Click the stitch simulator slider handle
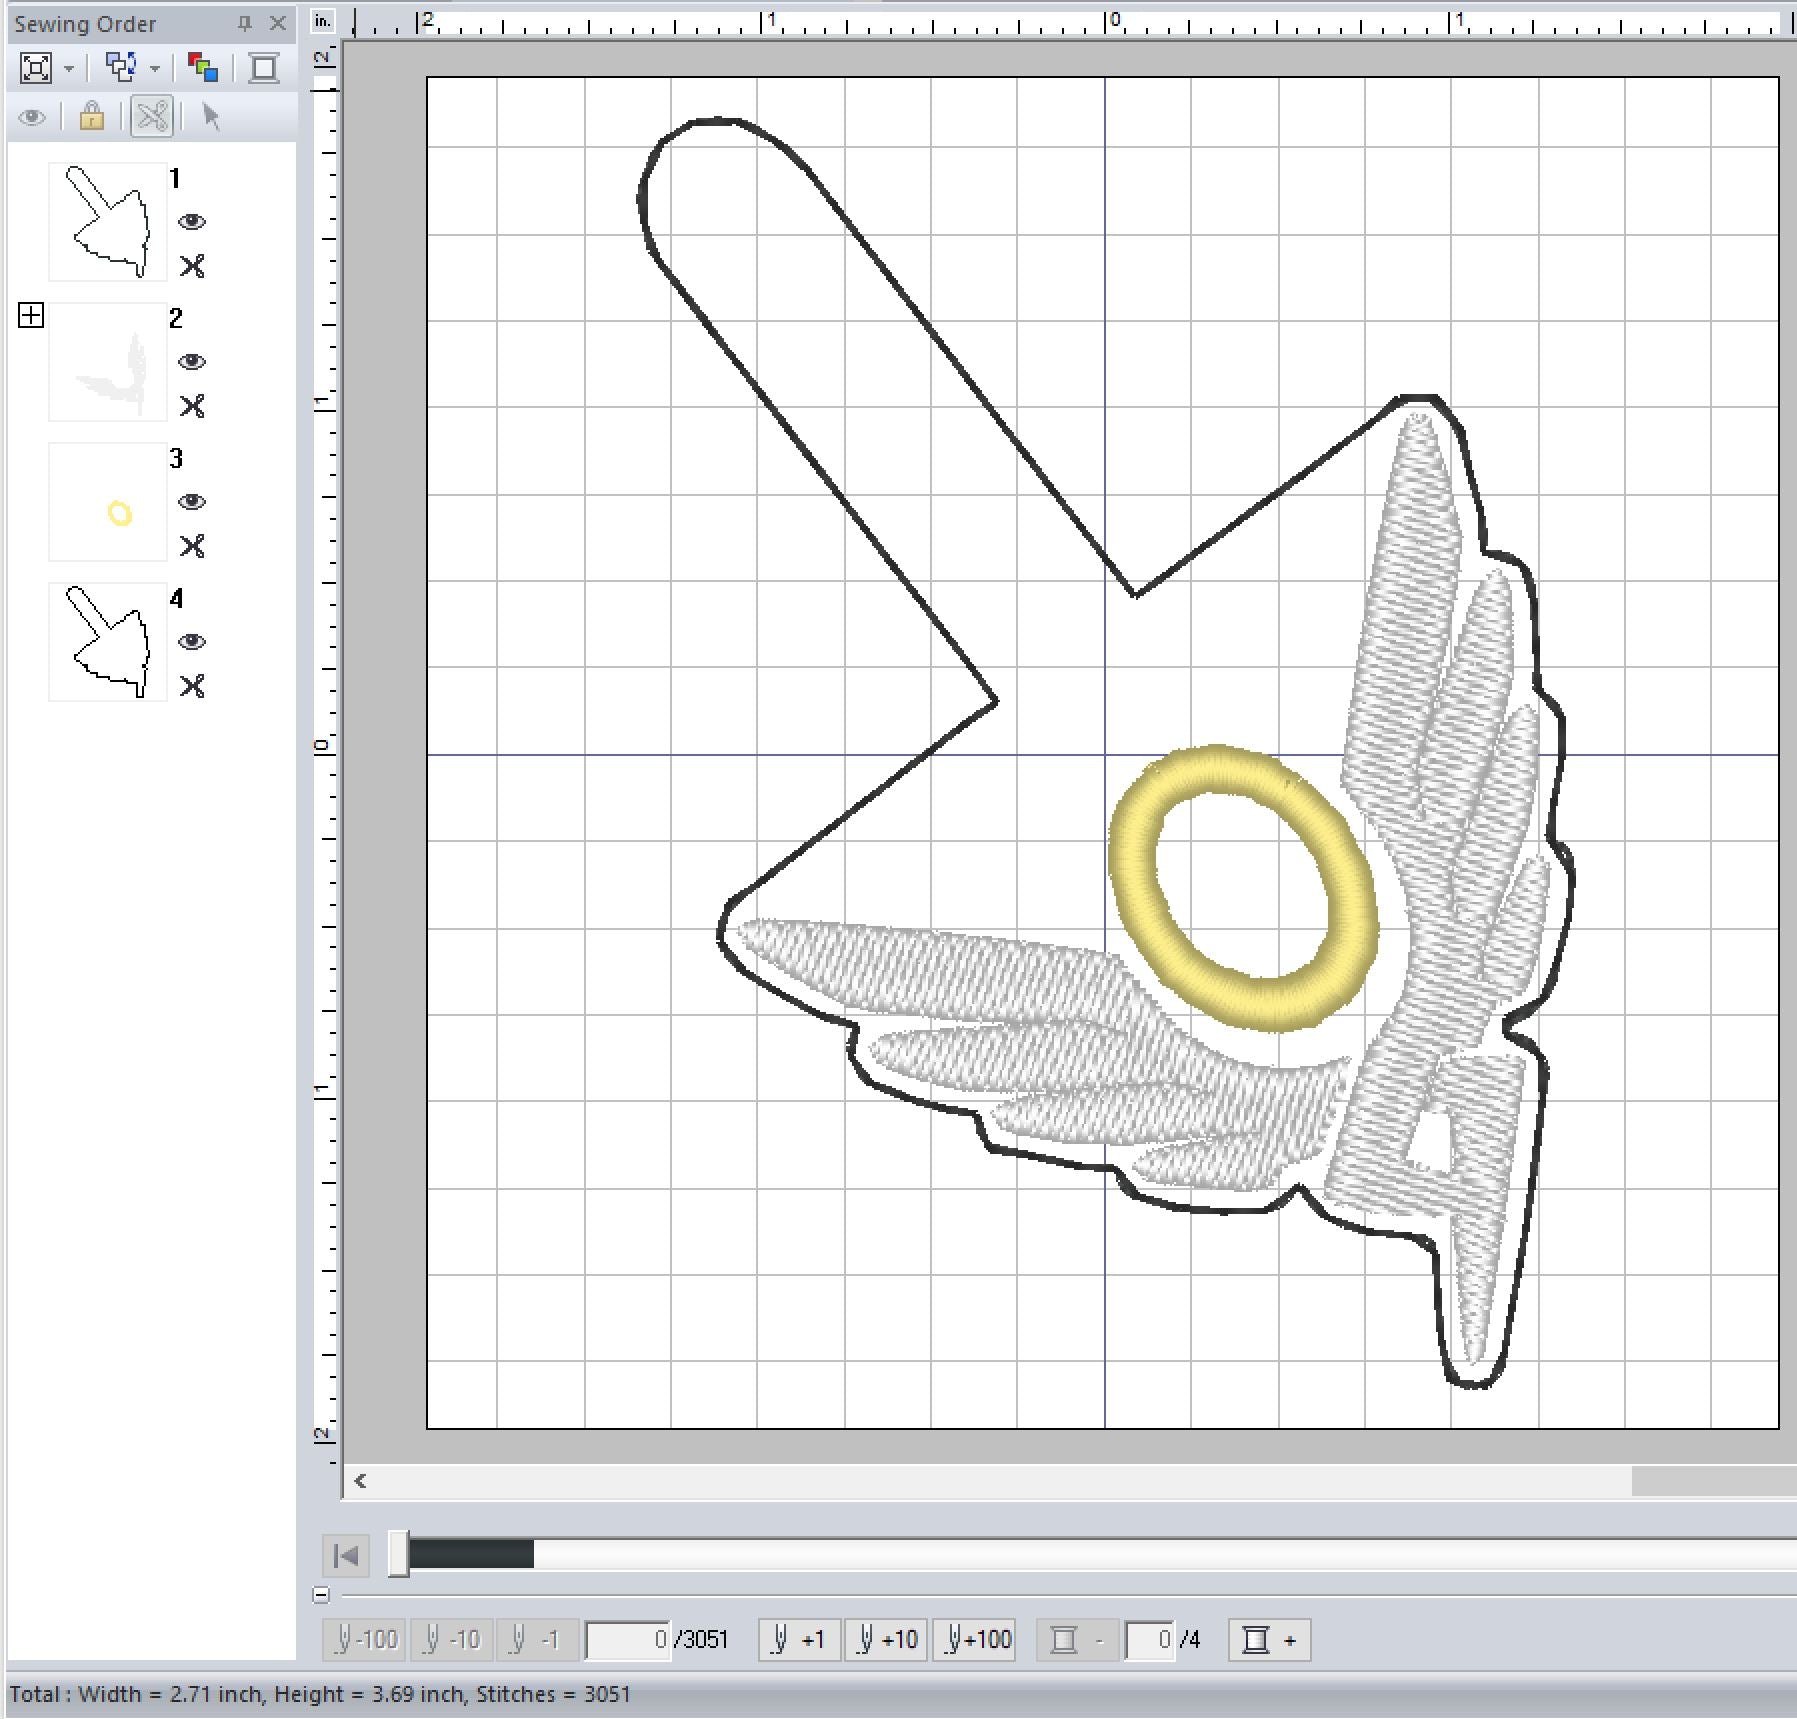 coord(398,1554)
